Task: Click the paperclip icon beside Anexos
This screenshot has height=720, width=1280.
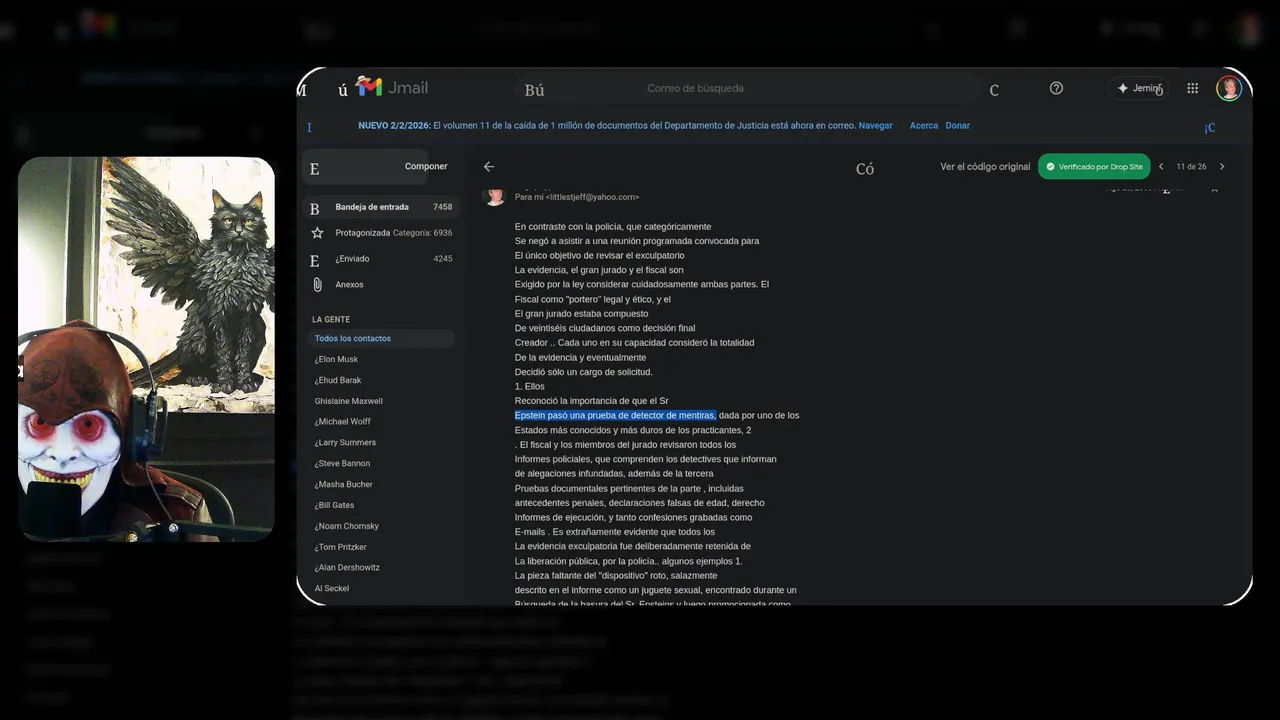Action: coord(317,285)
